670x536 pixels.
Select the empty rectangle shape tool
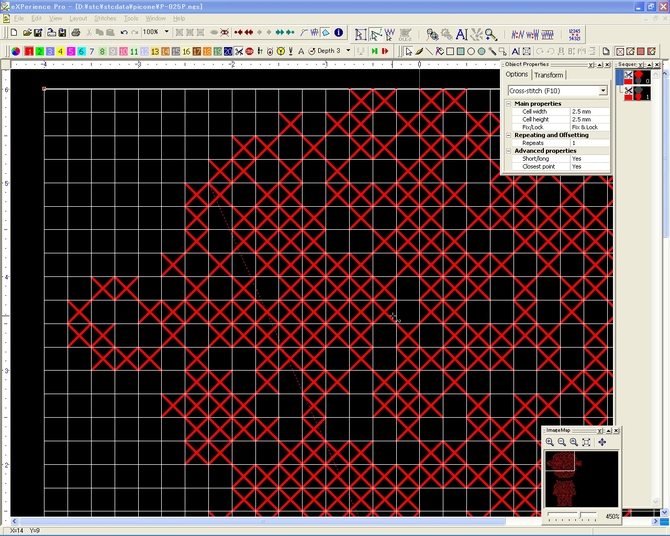450,51
